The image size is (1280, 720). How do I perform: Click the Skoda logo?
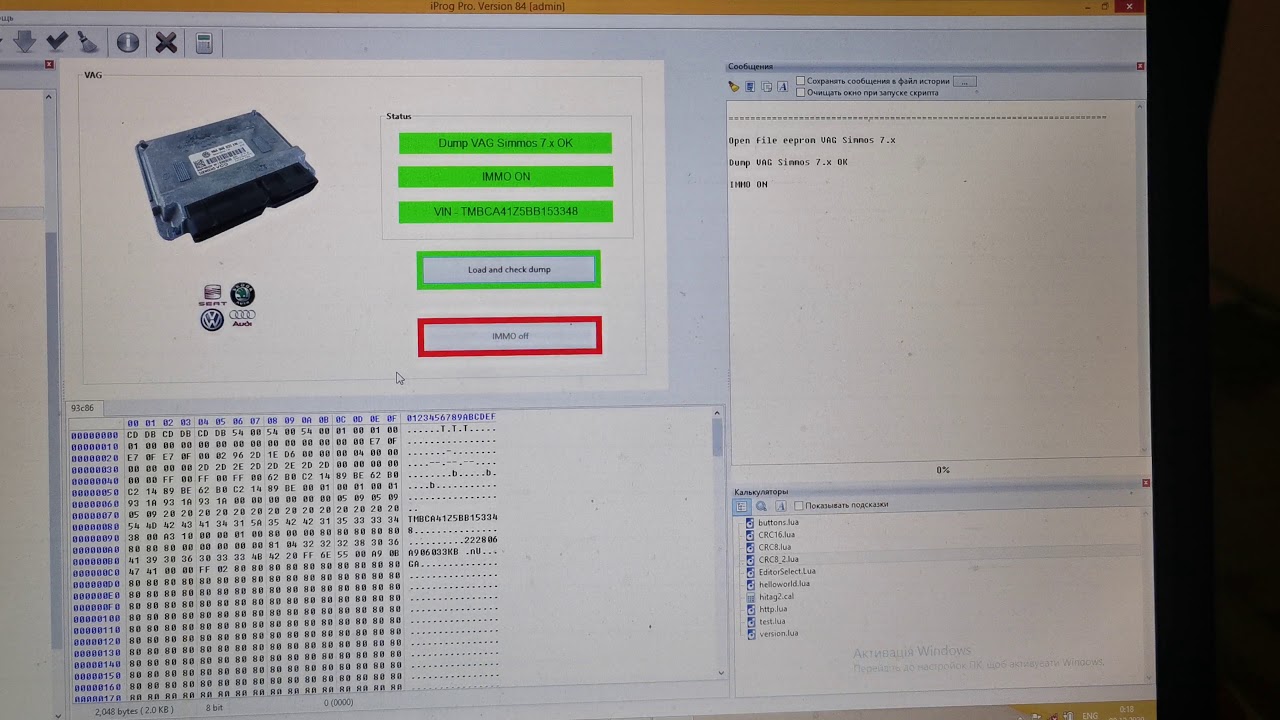click(x=242, y=294)
